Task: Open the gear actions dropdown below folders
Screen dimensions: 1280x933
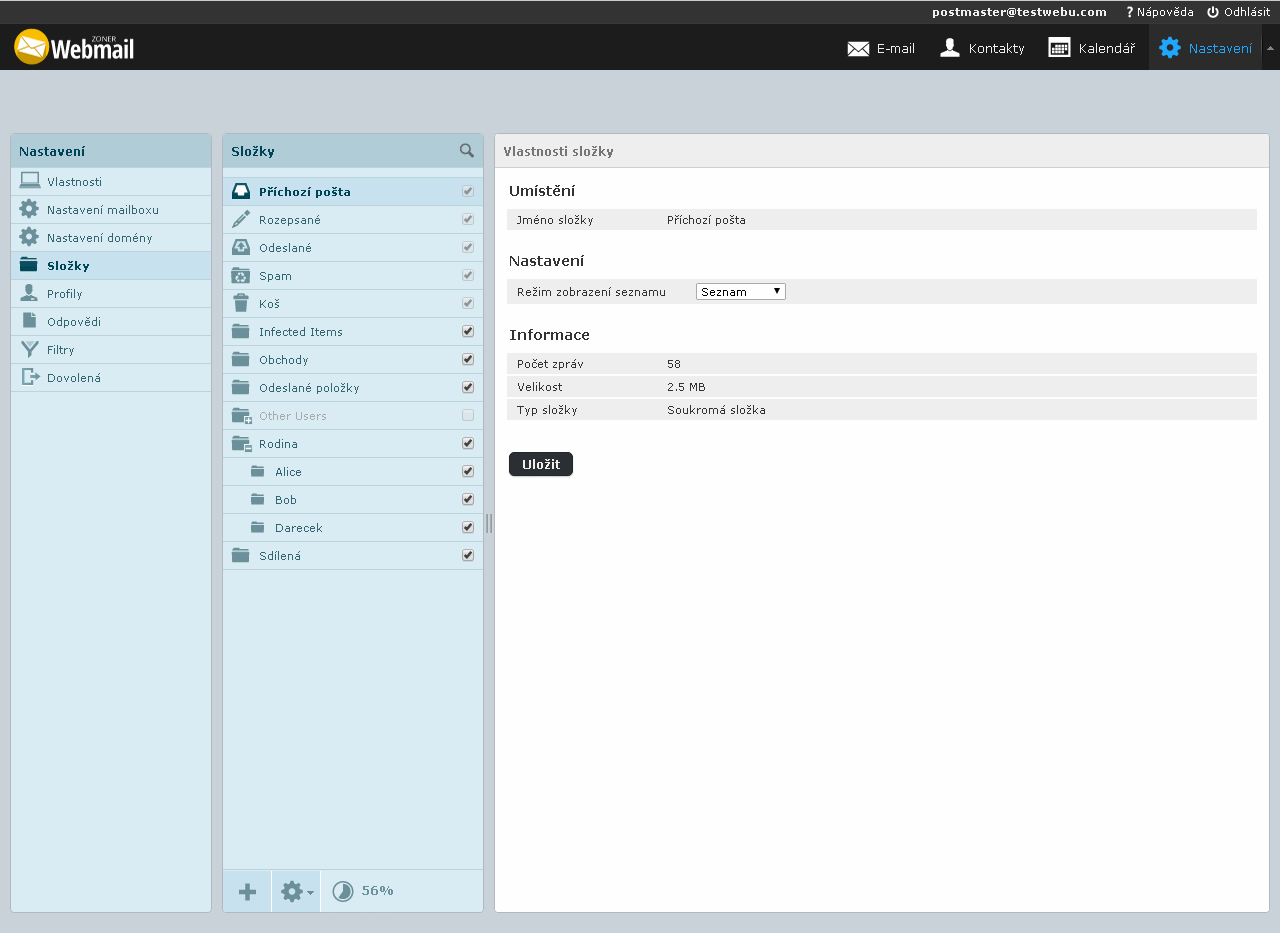Action: tap(296, 891)
